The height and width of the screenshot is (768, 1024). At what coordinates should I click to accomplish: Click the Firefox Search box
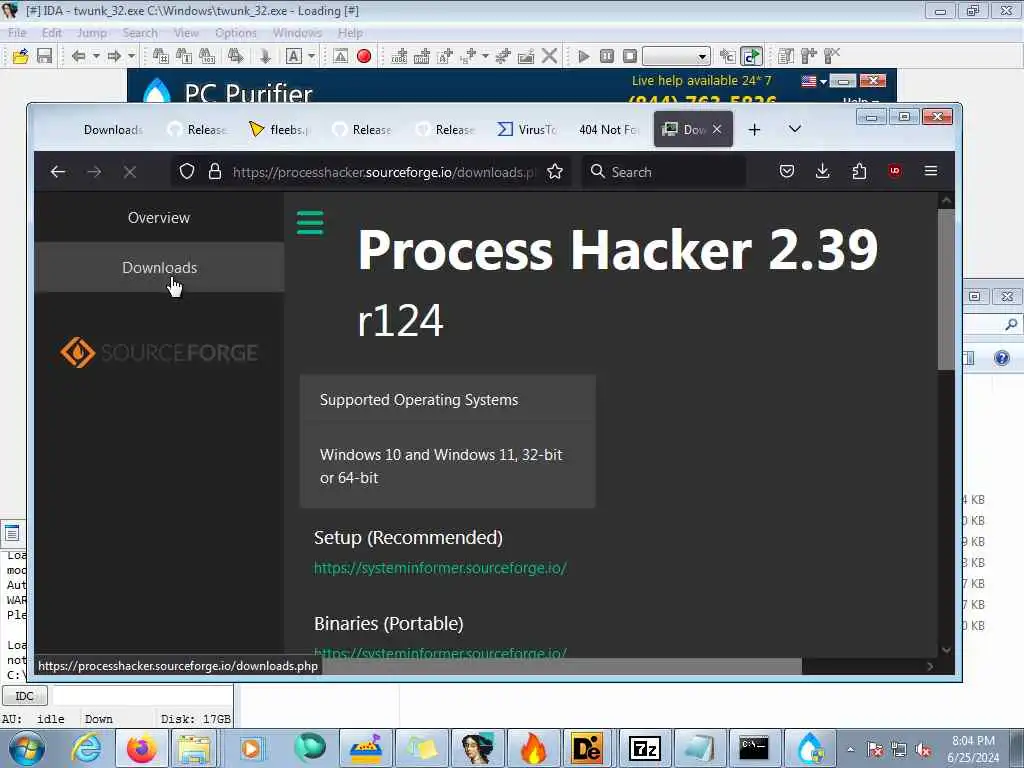[x=664, y=172]
